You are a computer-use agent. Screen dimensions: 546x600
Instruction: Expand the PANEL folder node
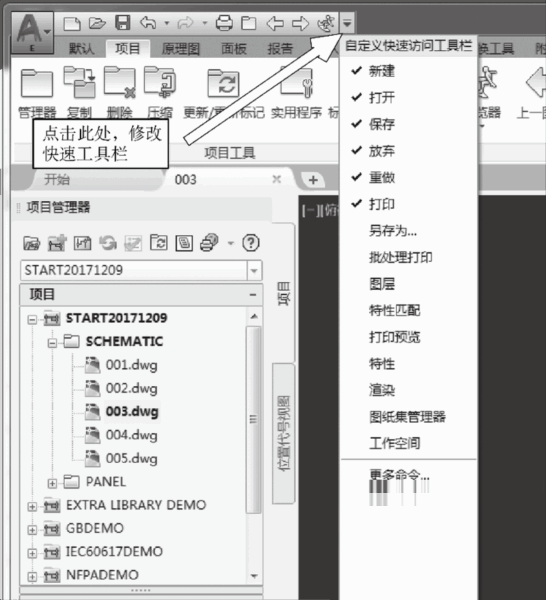(x=52, y=483)
